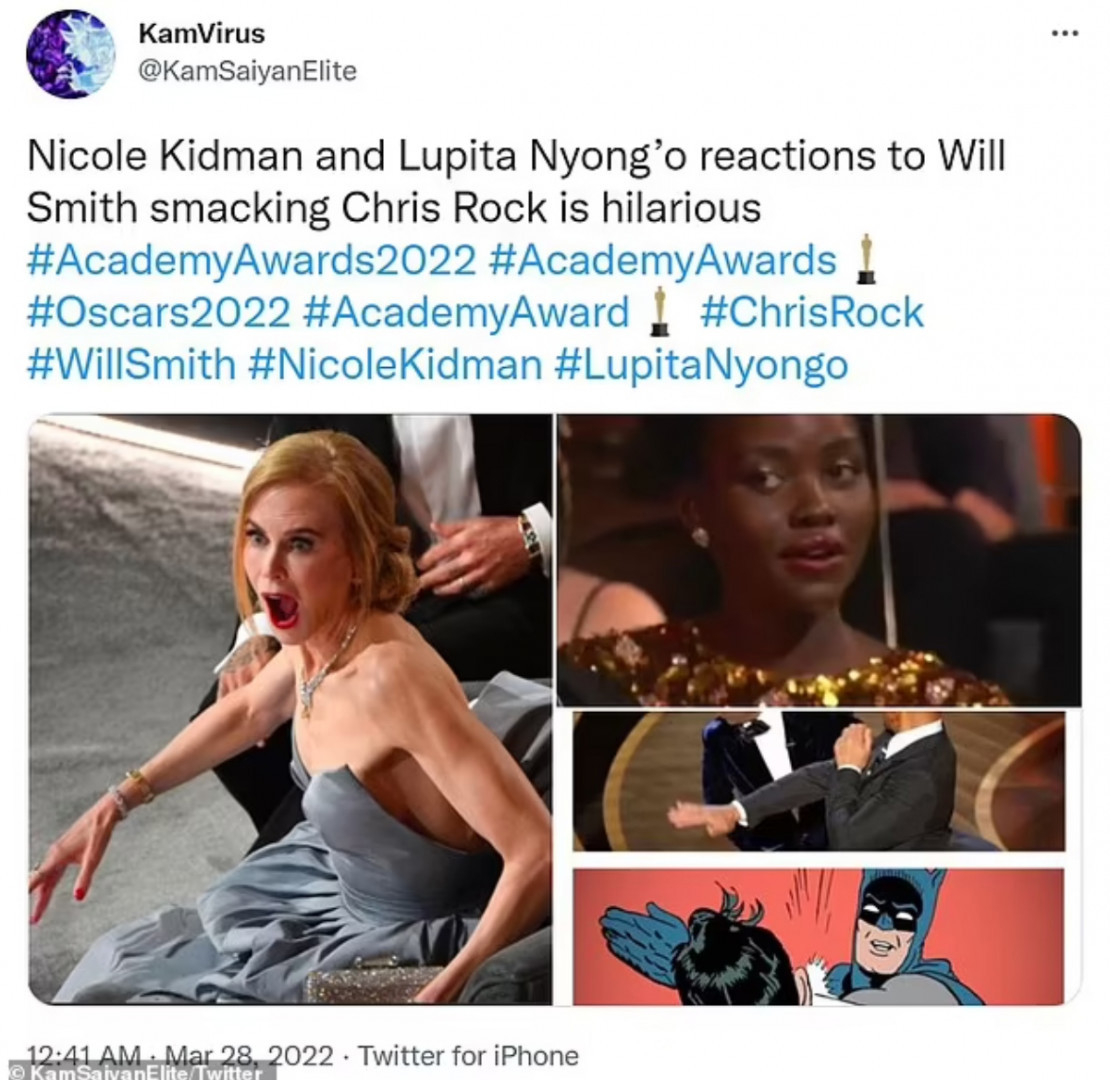This screenshot has width=1110, height=1080.
Task: Click the 12:41 AM Mar 28, 2022 timestamp
Action: coord(180,1056)
